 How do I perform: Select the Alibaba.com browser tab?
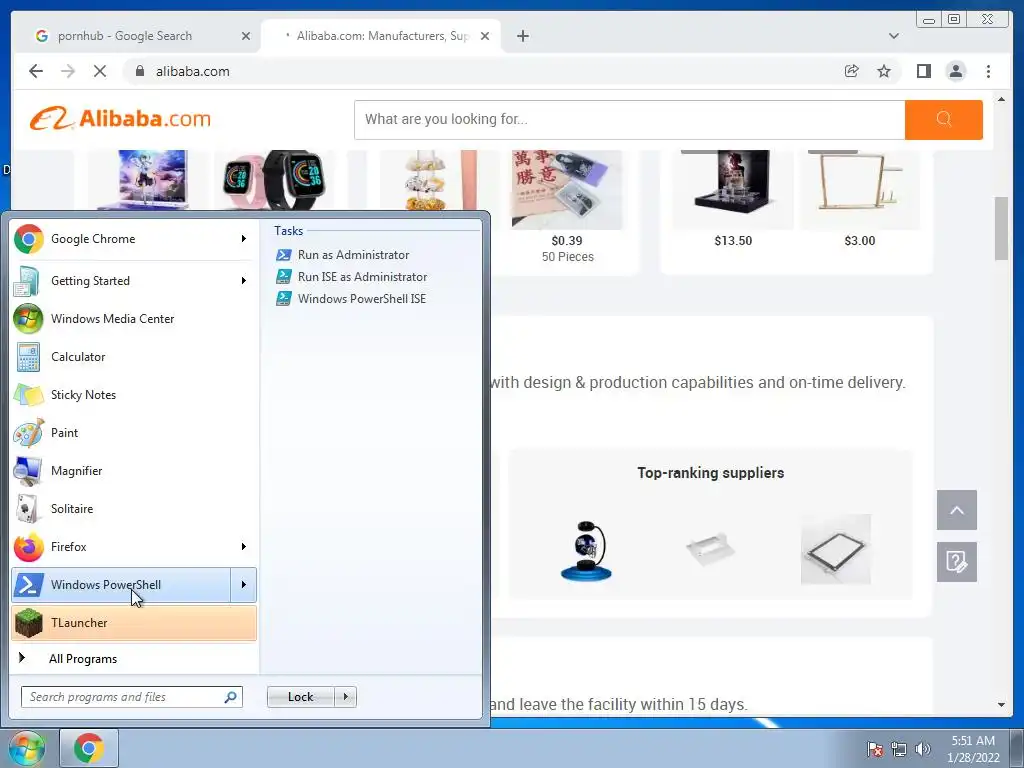(379, 36)
